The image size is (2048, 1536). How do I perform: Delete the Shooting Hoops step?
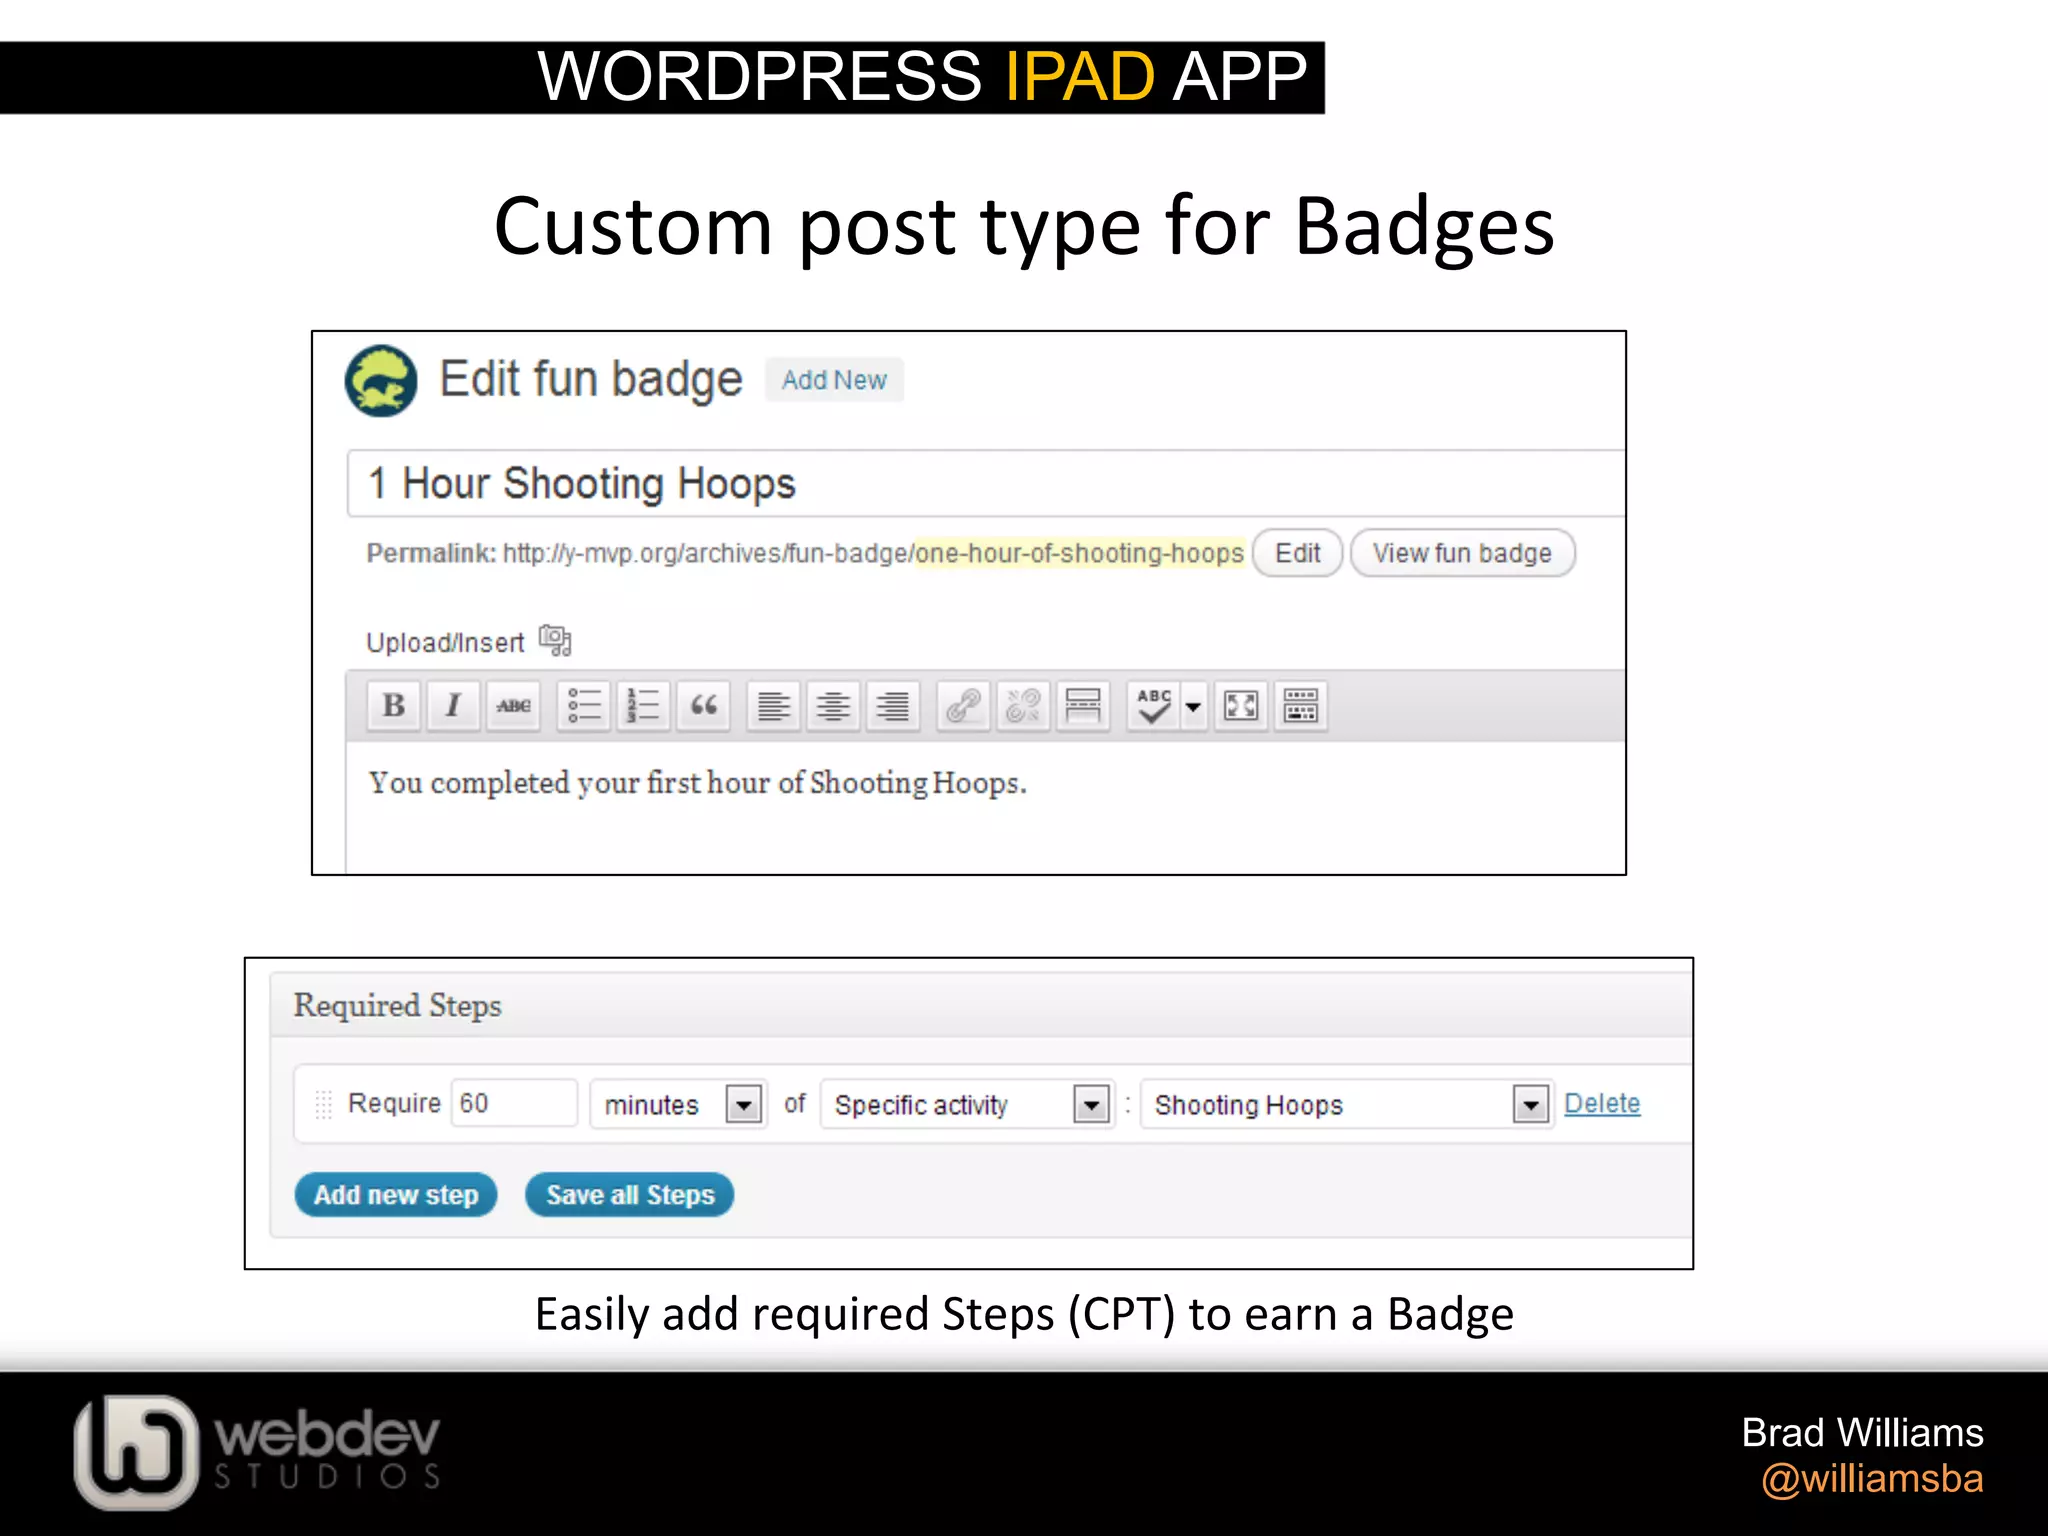pyautogui.click(x=1602, y=1103)
